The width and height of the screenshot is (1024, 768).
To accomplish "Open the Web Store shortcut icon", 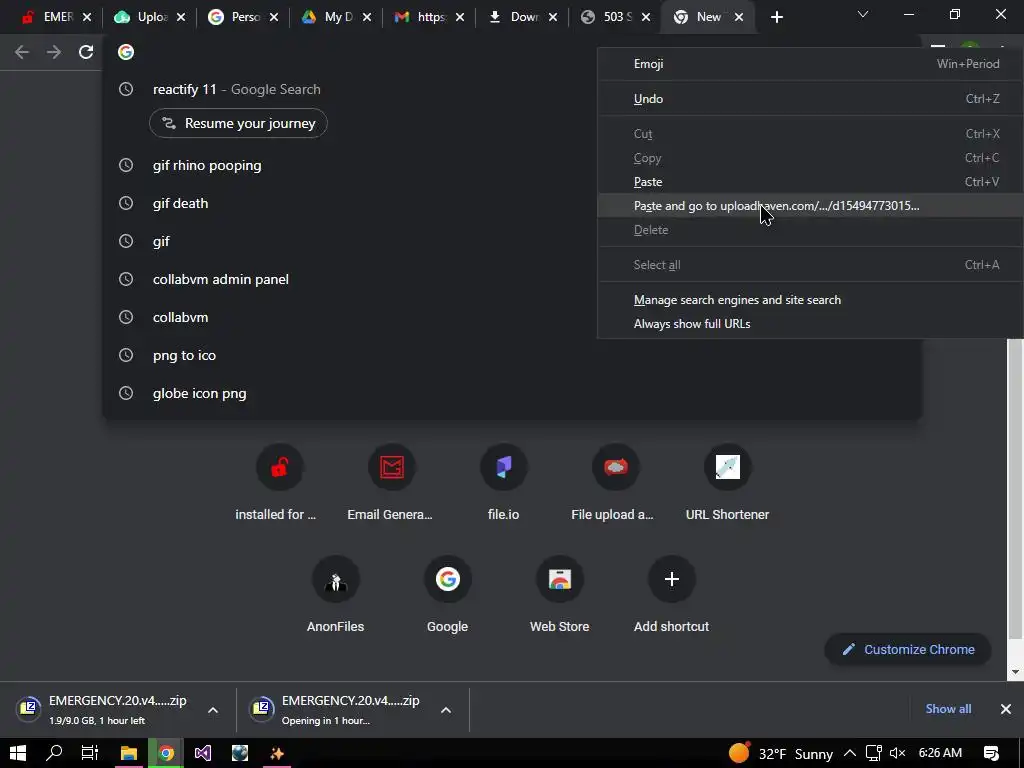I will 560,579.
